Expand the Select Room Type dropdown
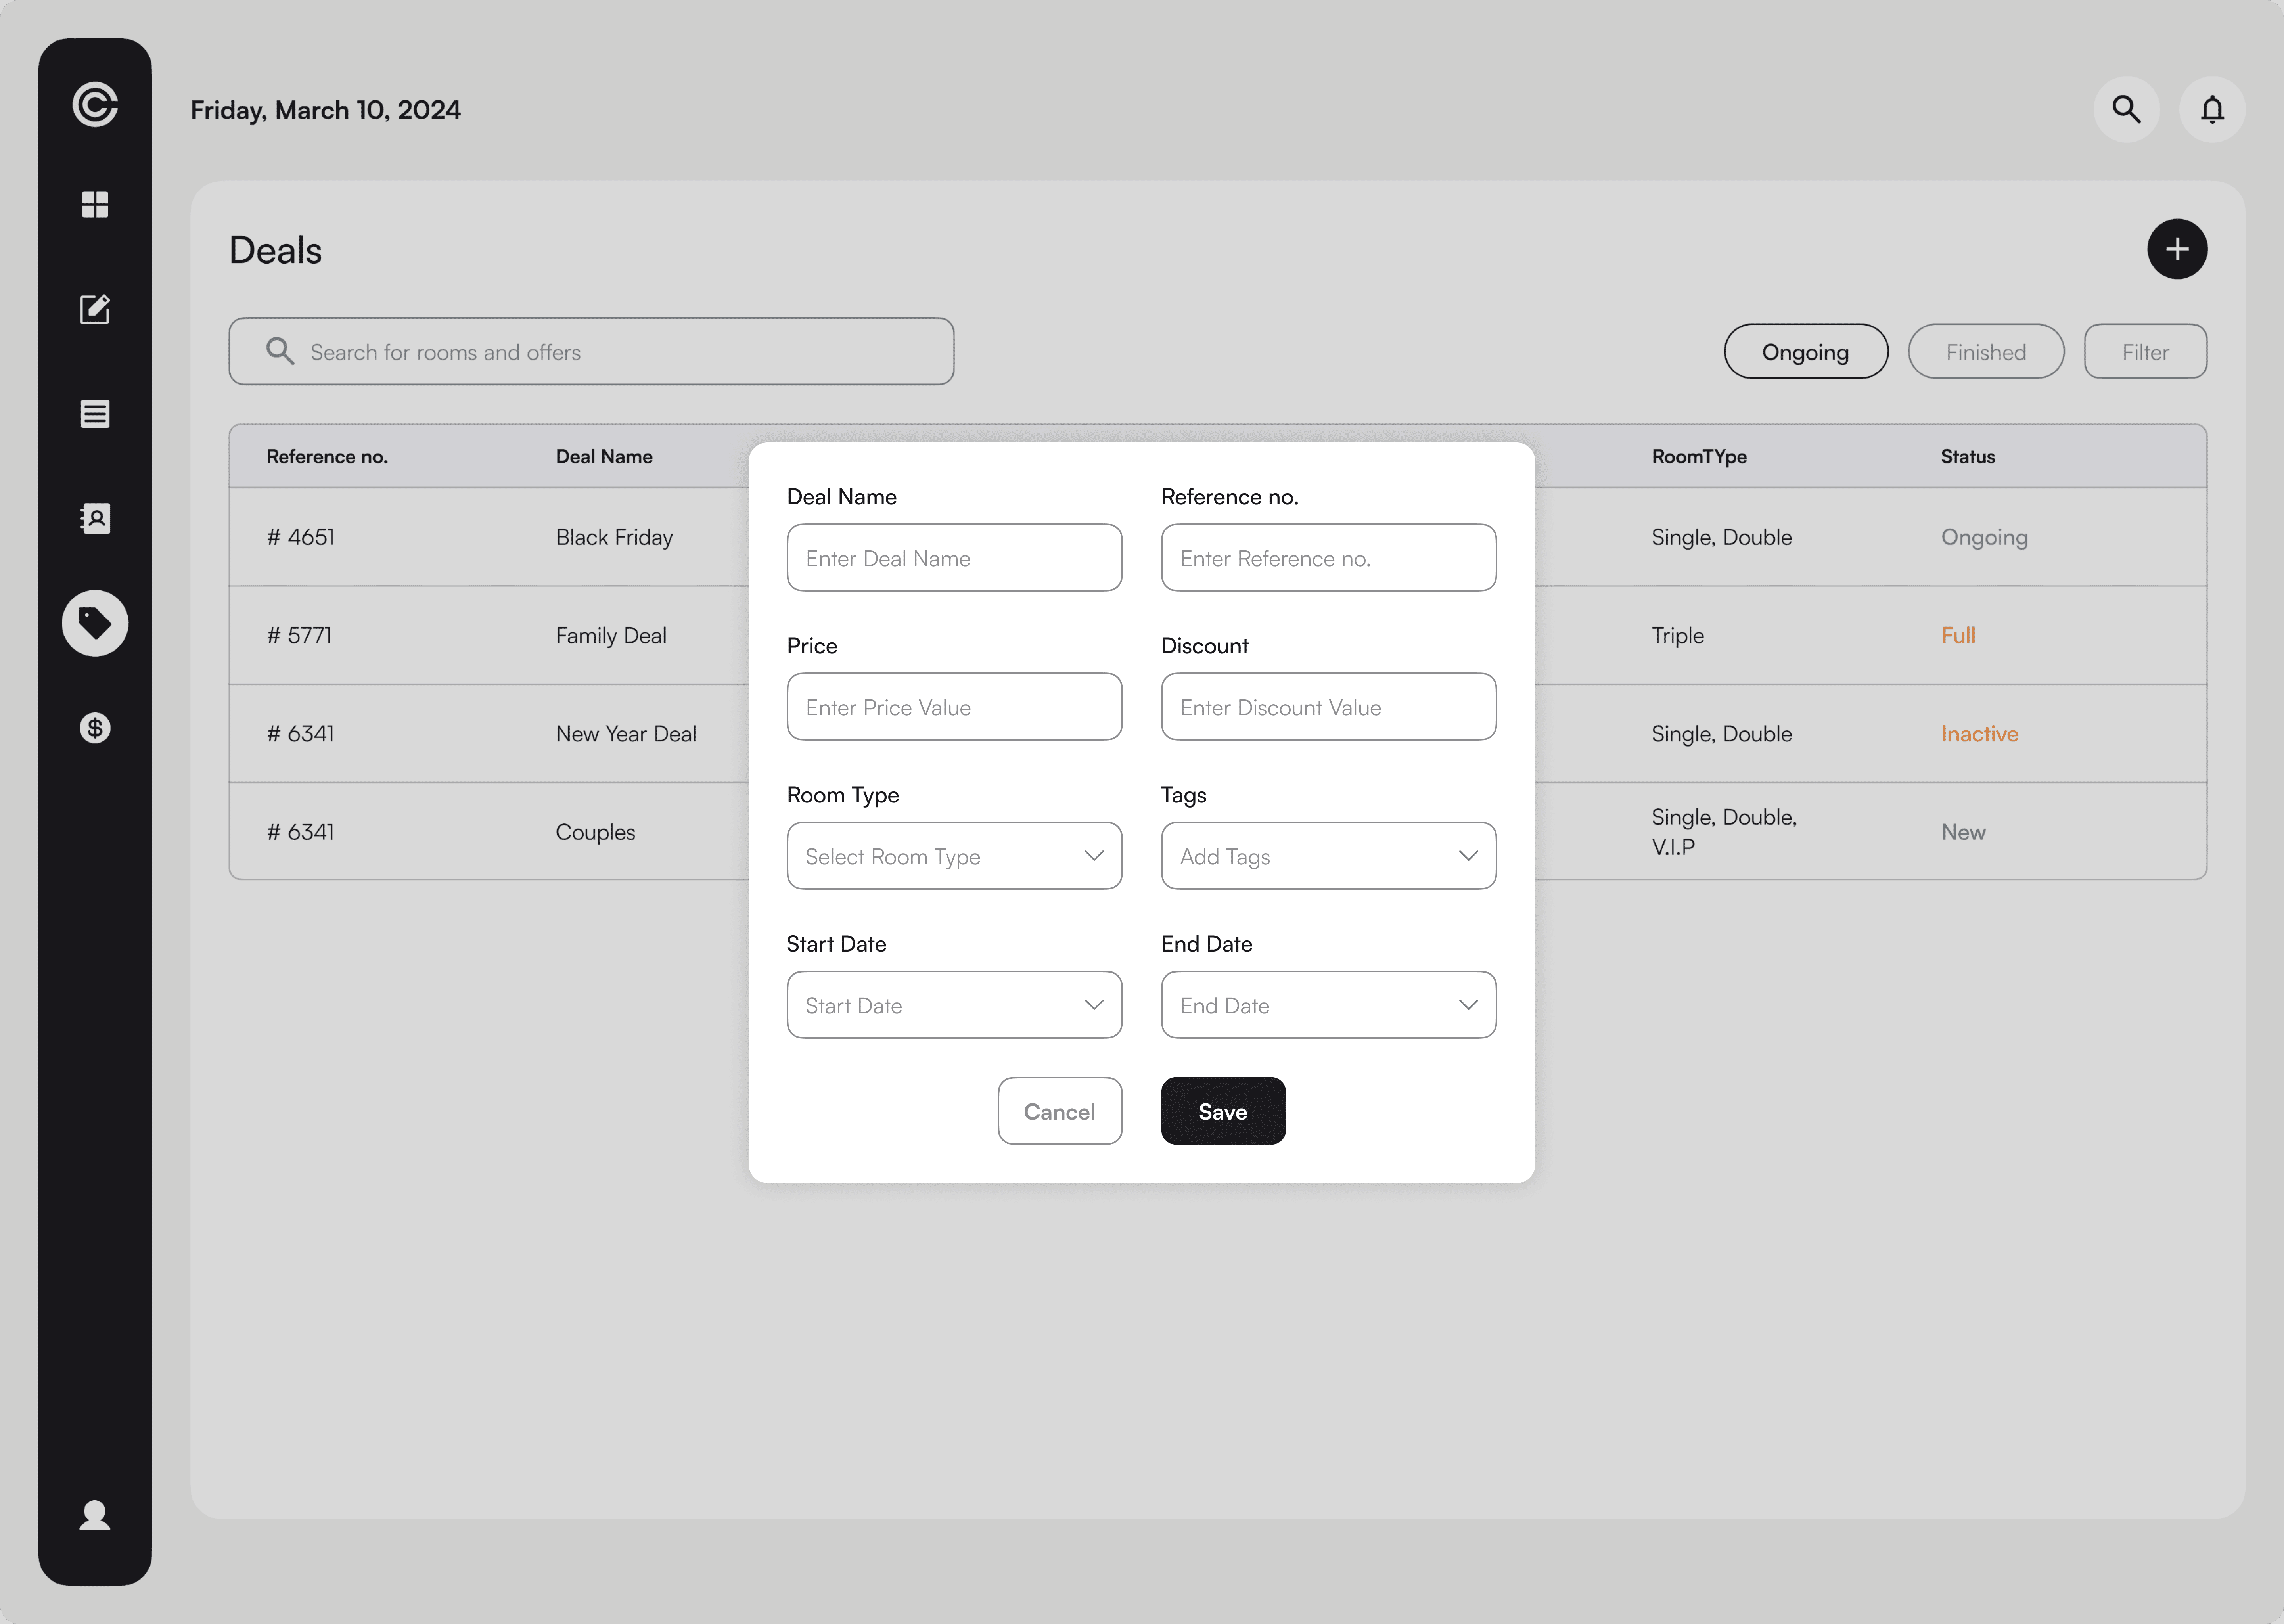Screen dimensions: 2284x1624 pos(954,856)
